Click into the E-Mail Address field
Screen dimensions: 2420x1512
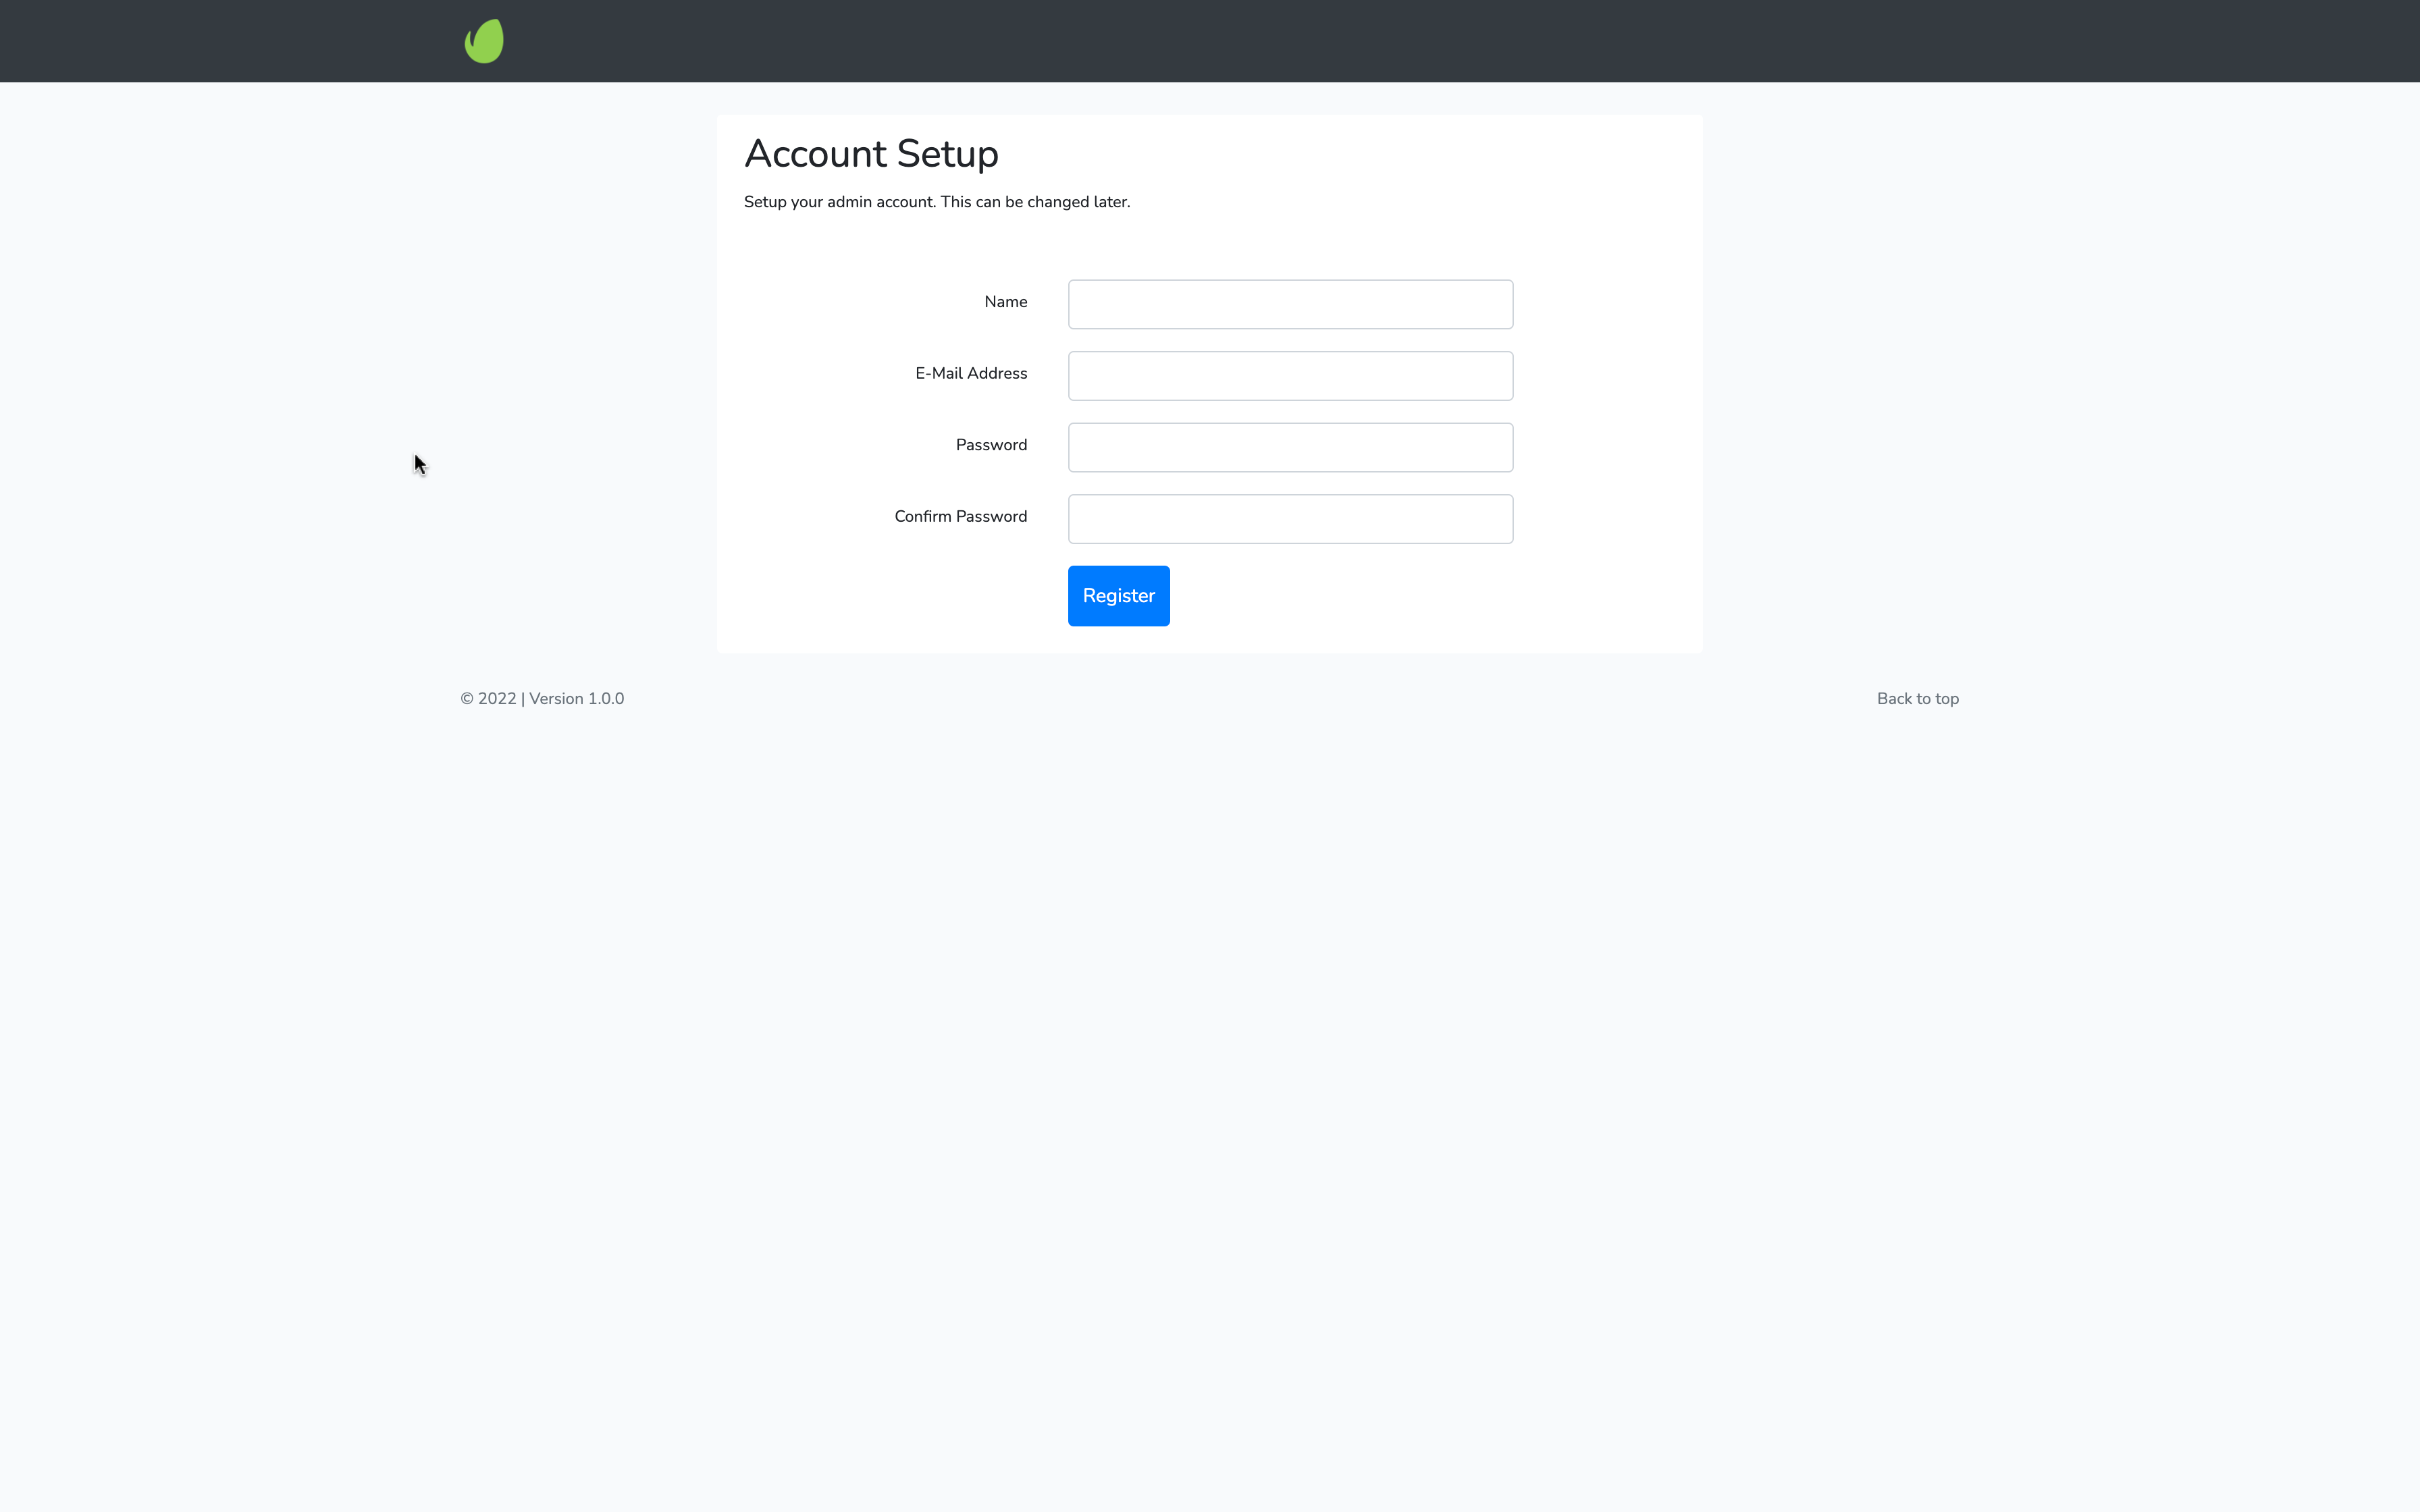tap(1290, 376)
